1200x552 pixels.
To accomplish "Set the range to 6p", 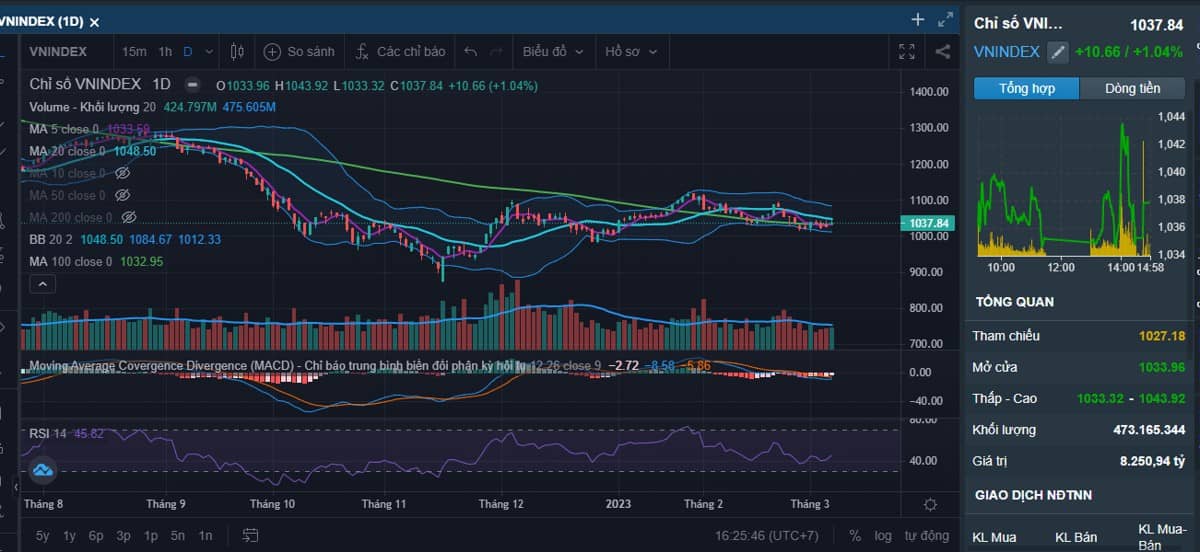I will click(x=96, y=535).
